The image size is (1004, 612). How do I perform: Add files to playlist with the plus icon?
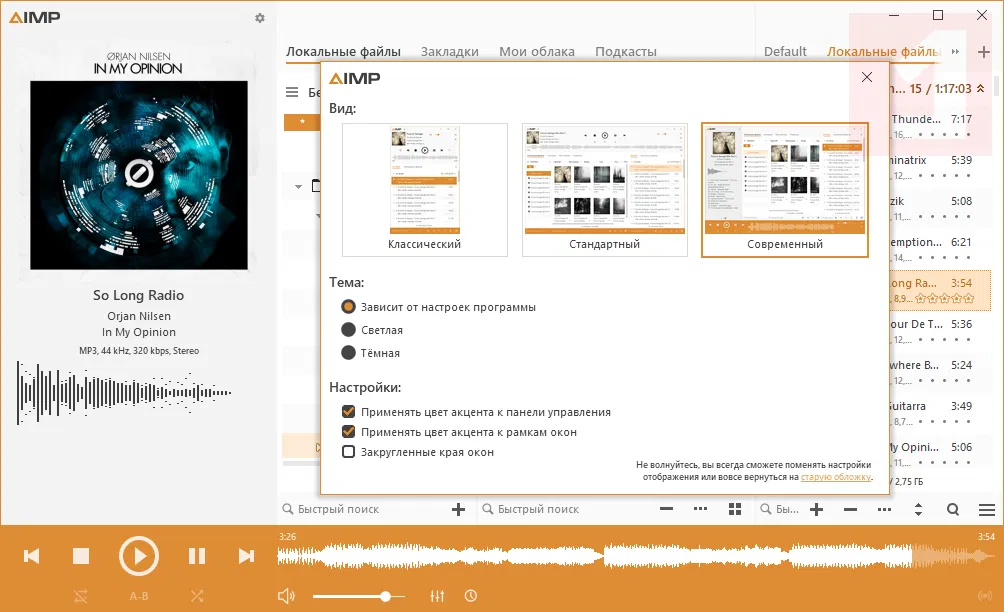pyautogui.click(x=816, y=509)
